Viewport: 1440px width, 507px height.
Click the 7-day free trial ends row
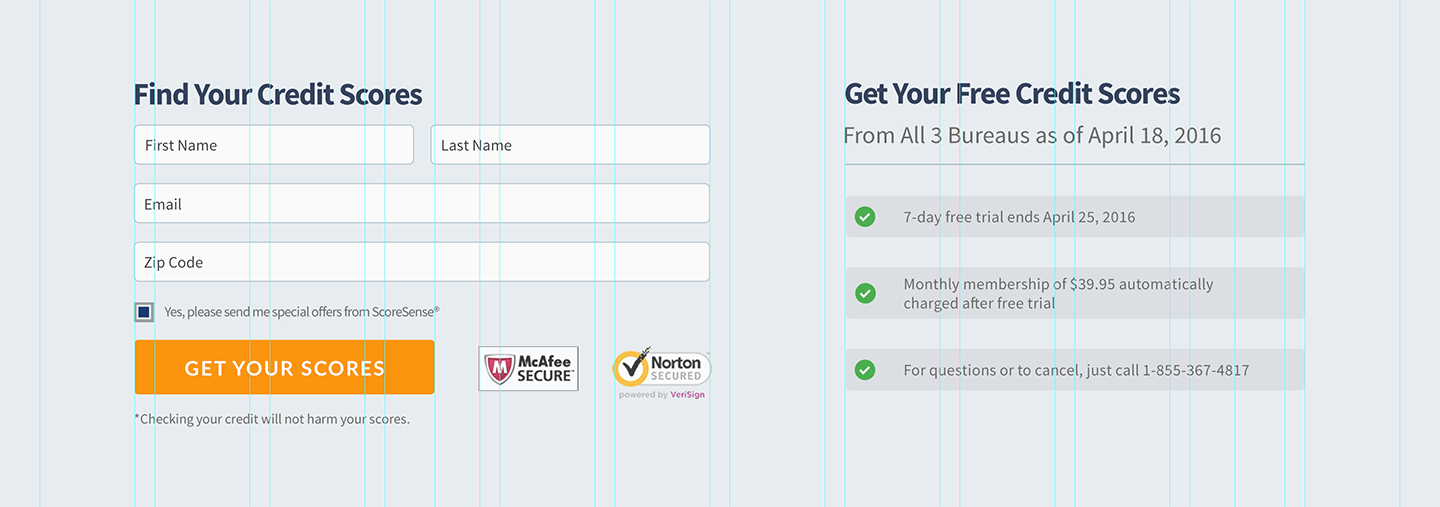coord(1075,217)
